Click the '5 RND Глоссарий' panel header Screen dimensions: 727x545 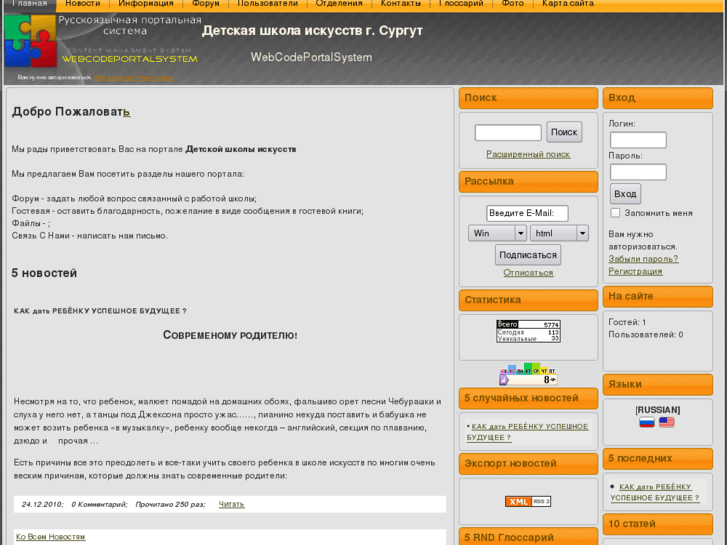[x=528, y=537]
